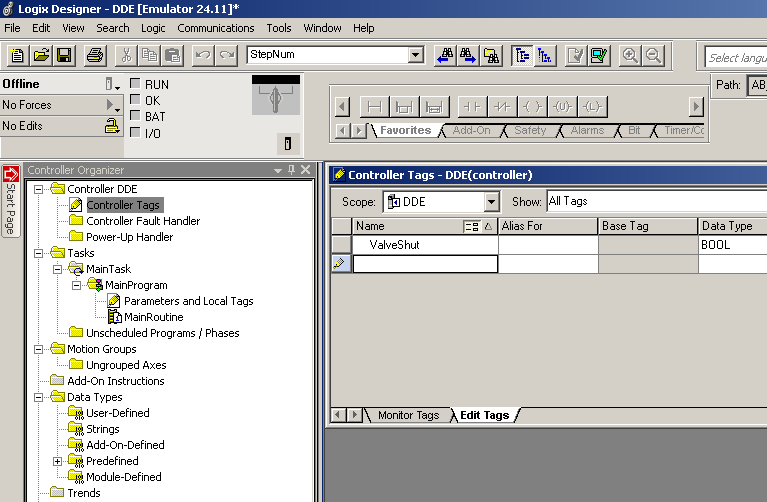Verify routine with the checkmark document icon
This screenshot has width=767, height=502.
tap(576, 56)
